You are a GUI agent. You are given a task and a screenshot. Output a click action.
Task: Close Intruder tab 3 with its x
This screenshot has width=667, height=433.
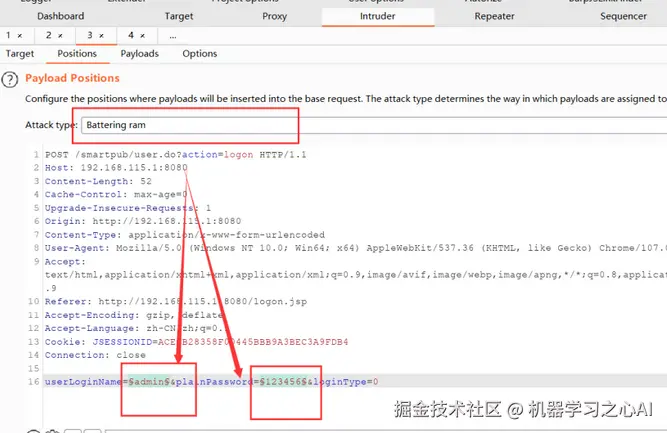click(101, 36)
